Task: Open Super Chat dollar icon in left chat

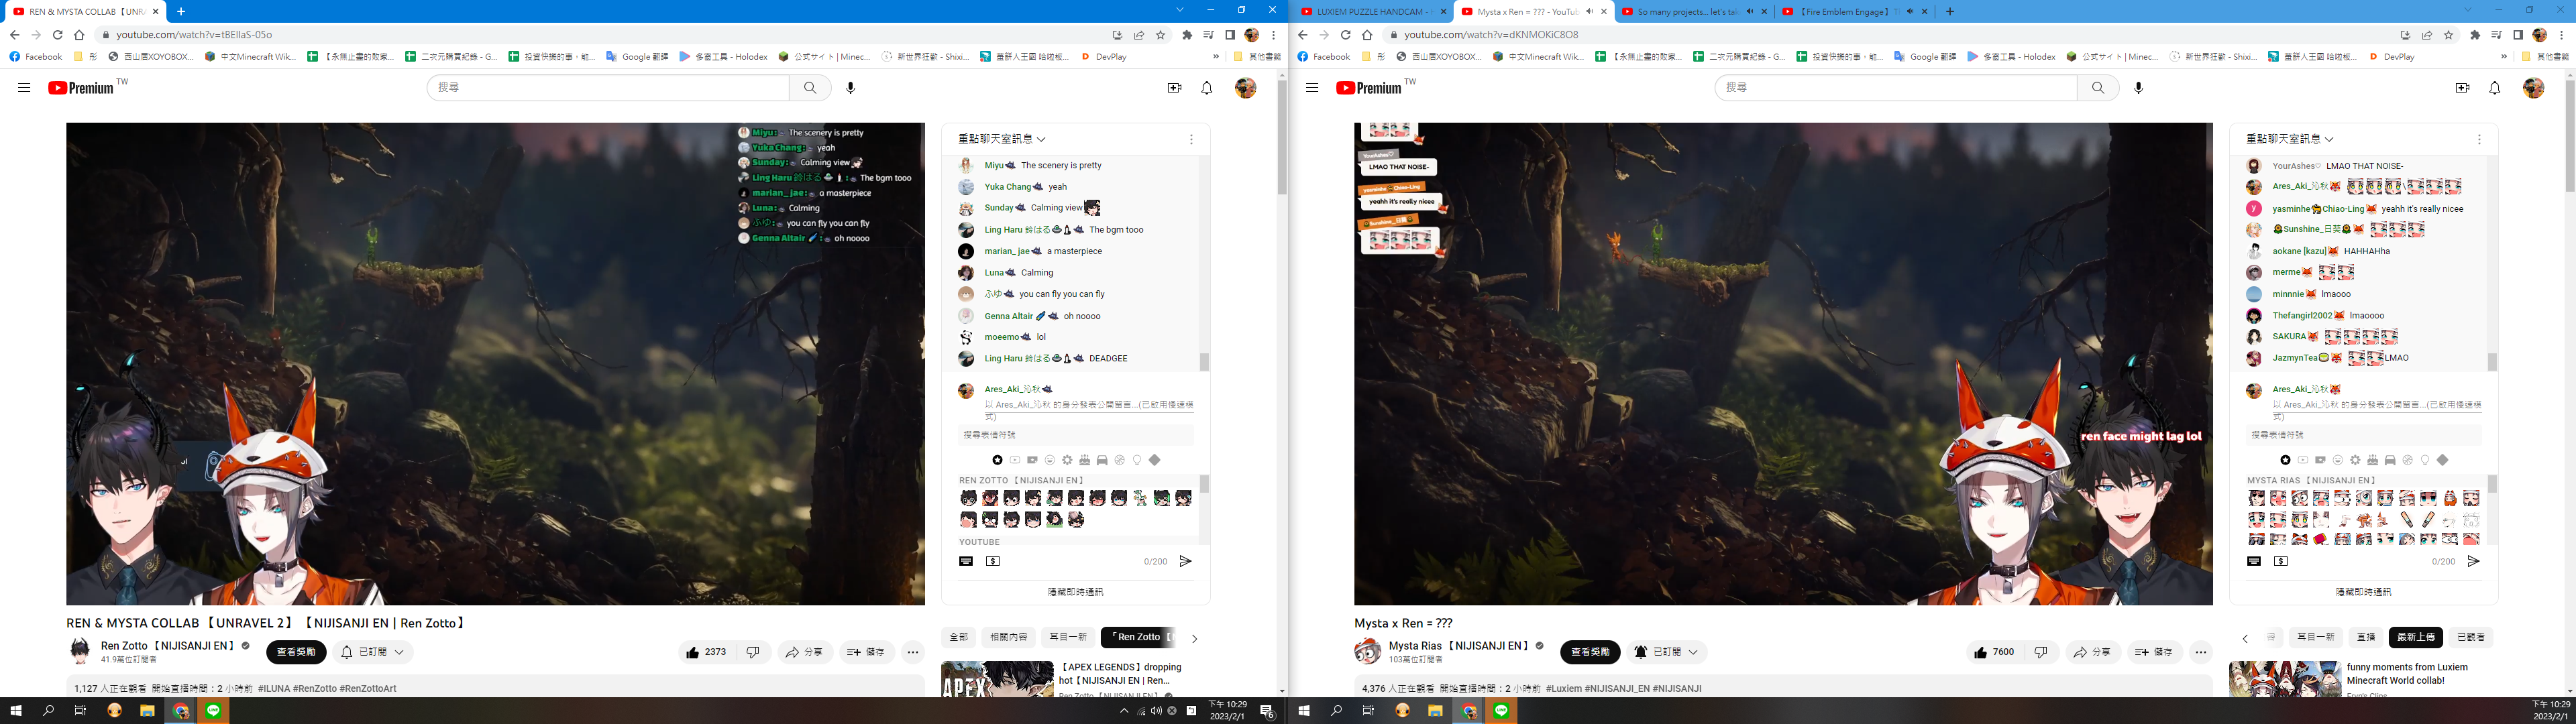Action: click(x=992, y=561)
